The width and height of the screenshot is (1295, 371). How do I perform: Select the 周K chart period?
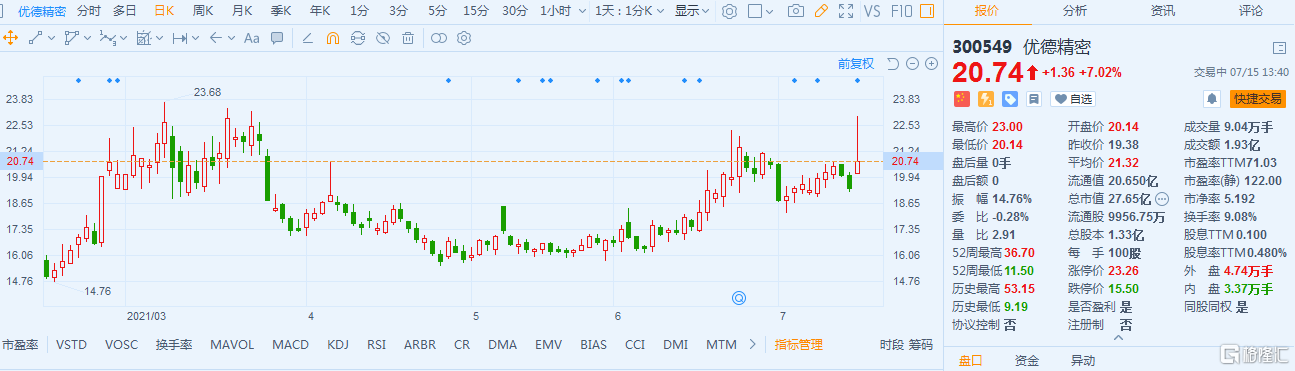[x=203, y=11]
